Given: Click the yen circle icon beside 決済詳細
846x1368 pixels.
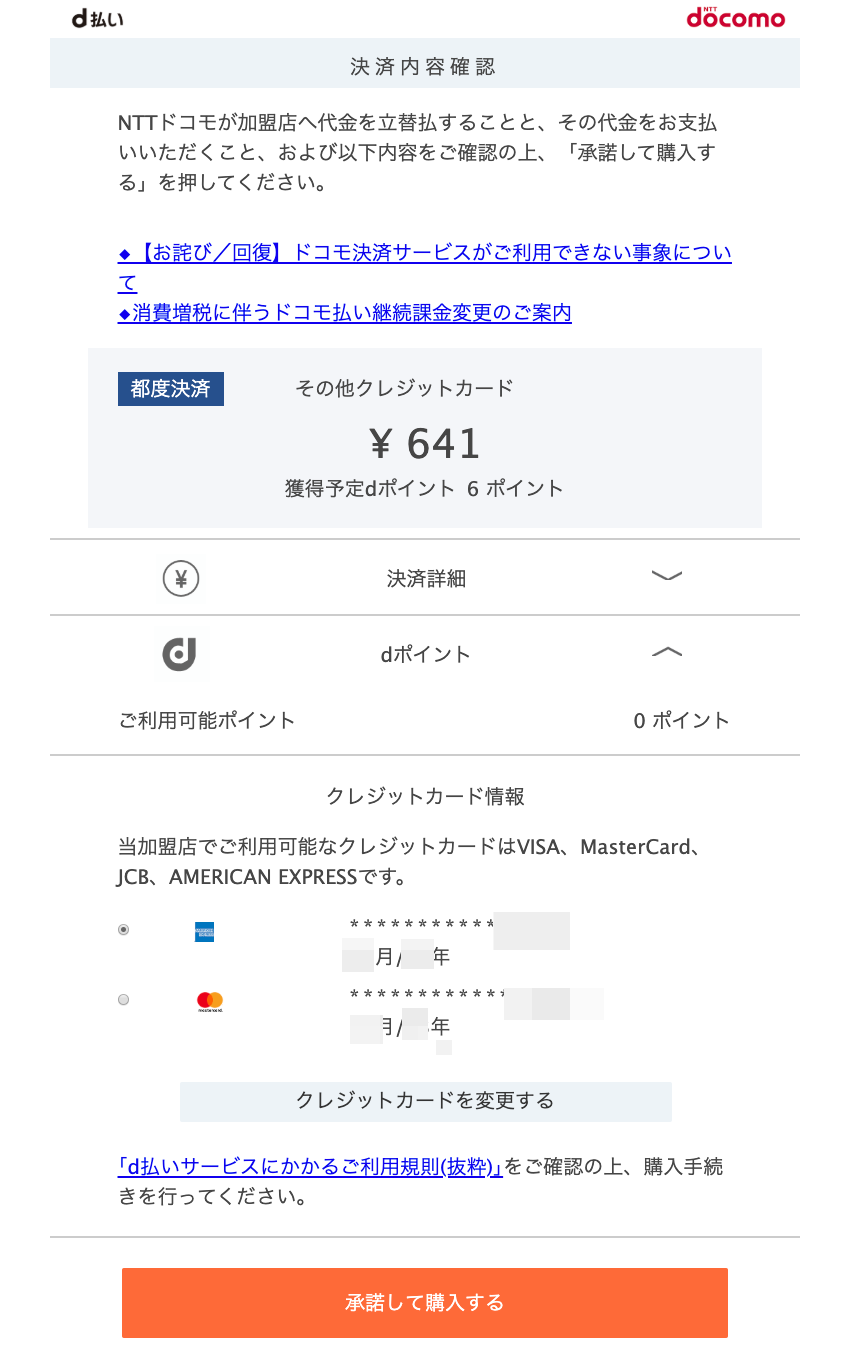Looking at the screenshot, I should pos(181,578).
